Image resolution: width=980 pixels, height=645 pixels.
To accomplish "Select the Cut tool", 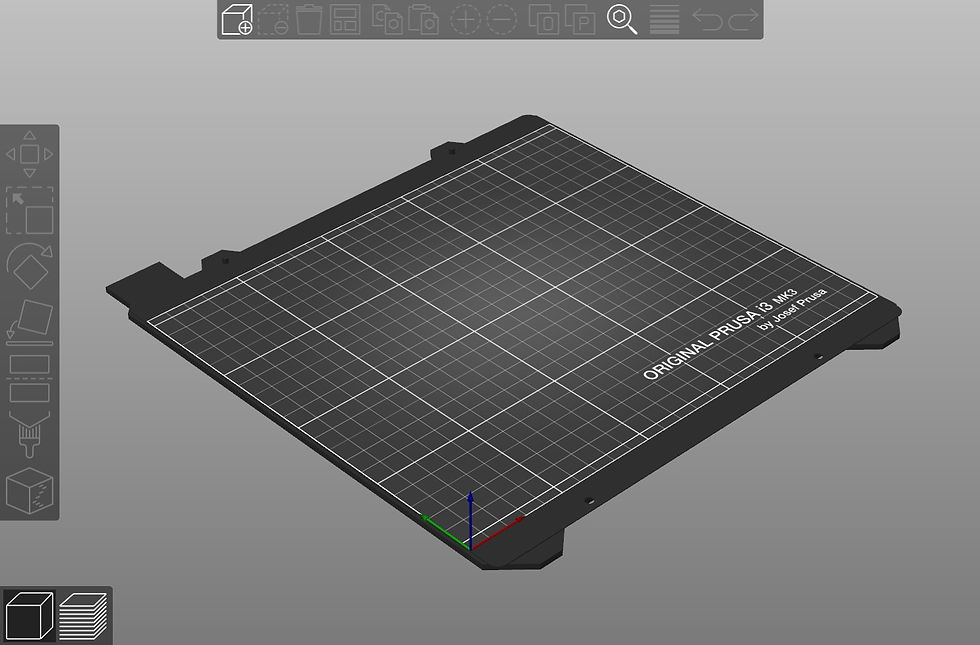I will (29, 379).
